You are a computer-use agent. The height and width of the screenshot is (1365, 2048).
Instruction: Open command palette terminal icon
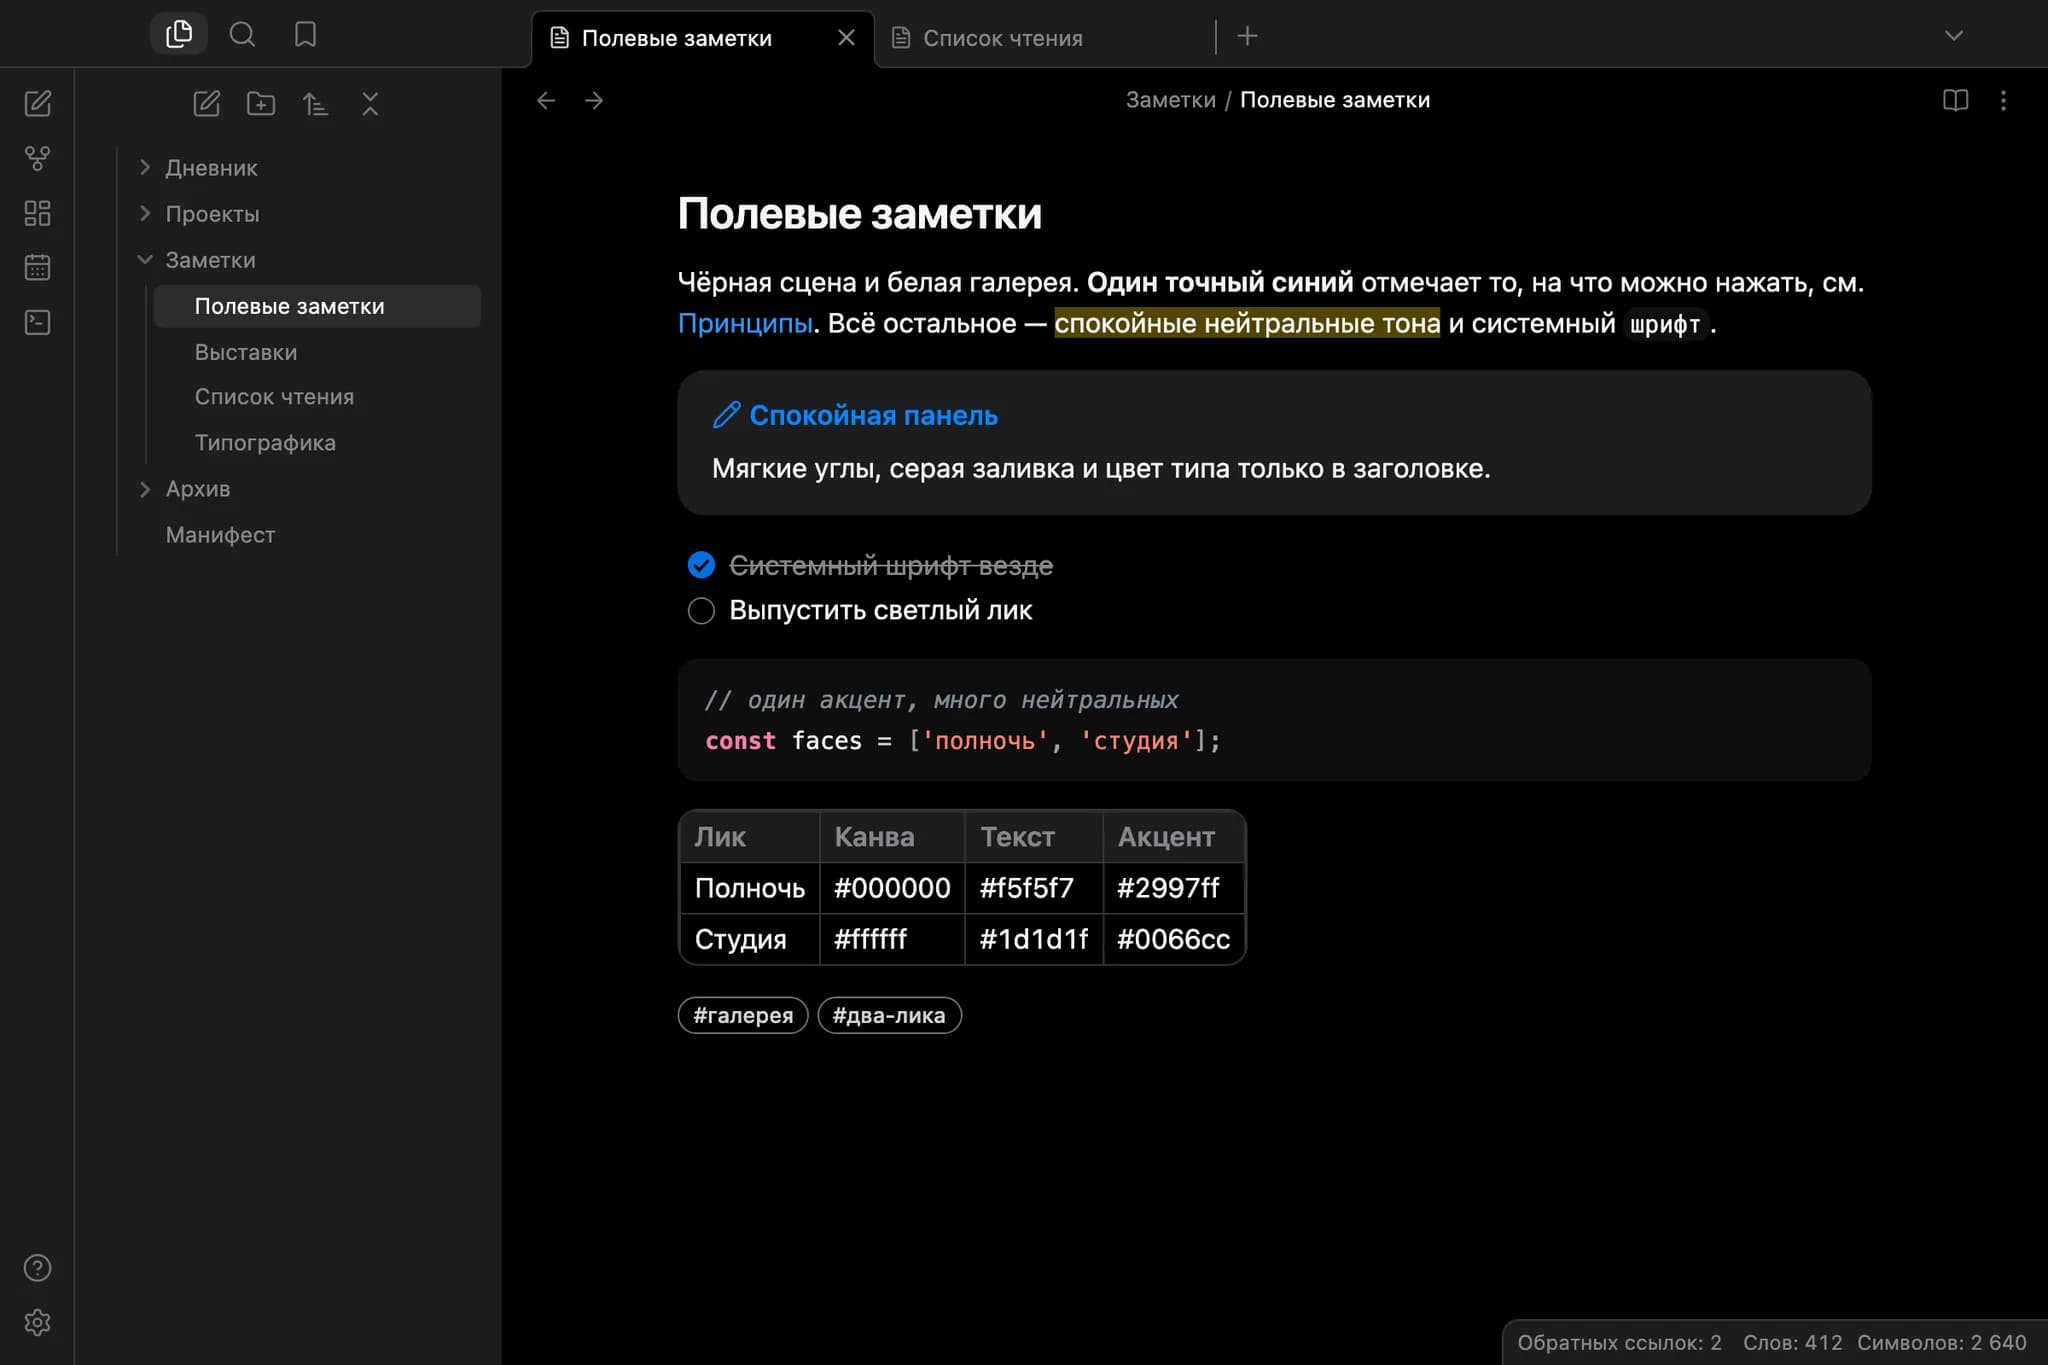[38, 322]
